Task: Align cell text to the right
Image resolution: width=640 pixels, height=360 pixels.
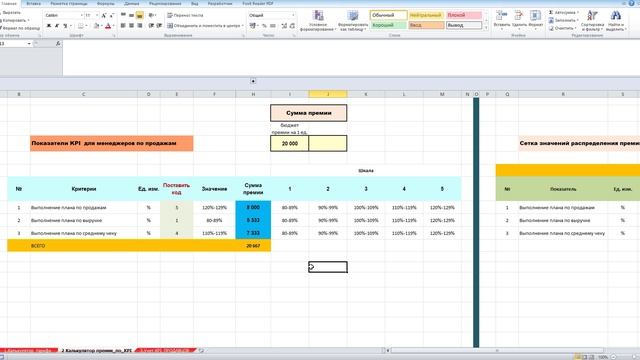Action: [x=140, y=26]
